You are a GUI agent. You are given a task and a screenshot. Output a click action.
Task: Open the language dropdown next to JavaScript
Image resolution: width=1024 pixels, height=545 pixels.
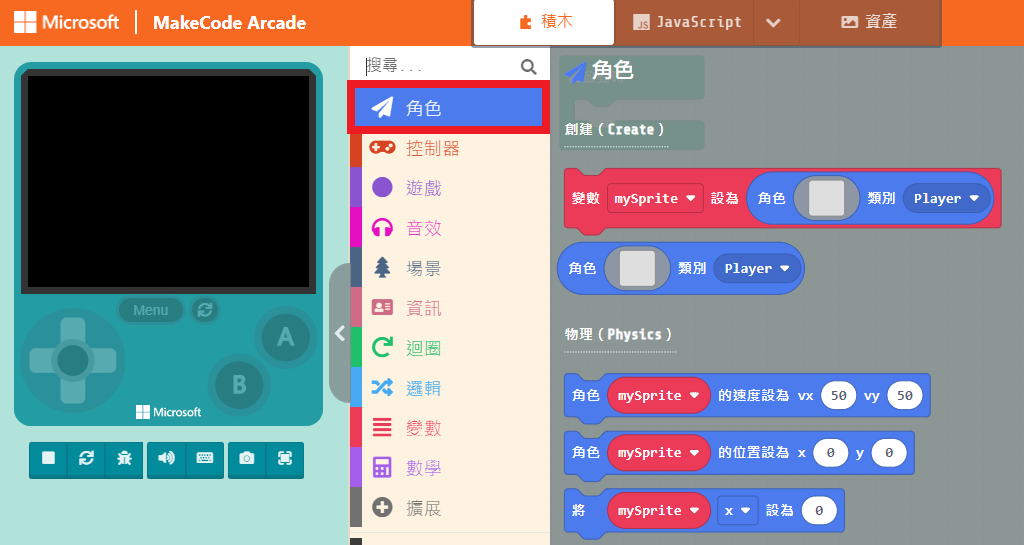[774, 22]
